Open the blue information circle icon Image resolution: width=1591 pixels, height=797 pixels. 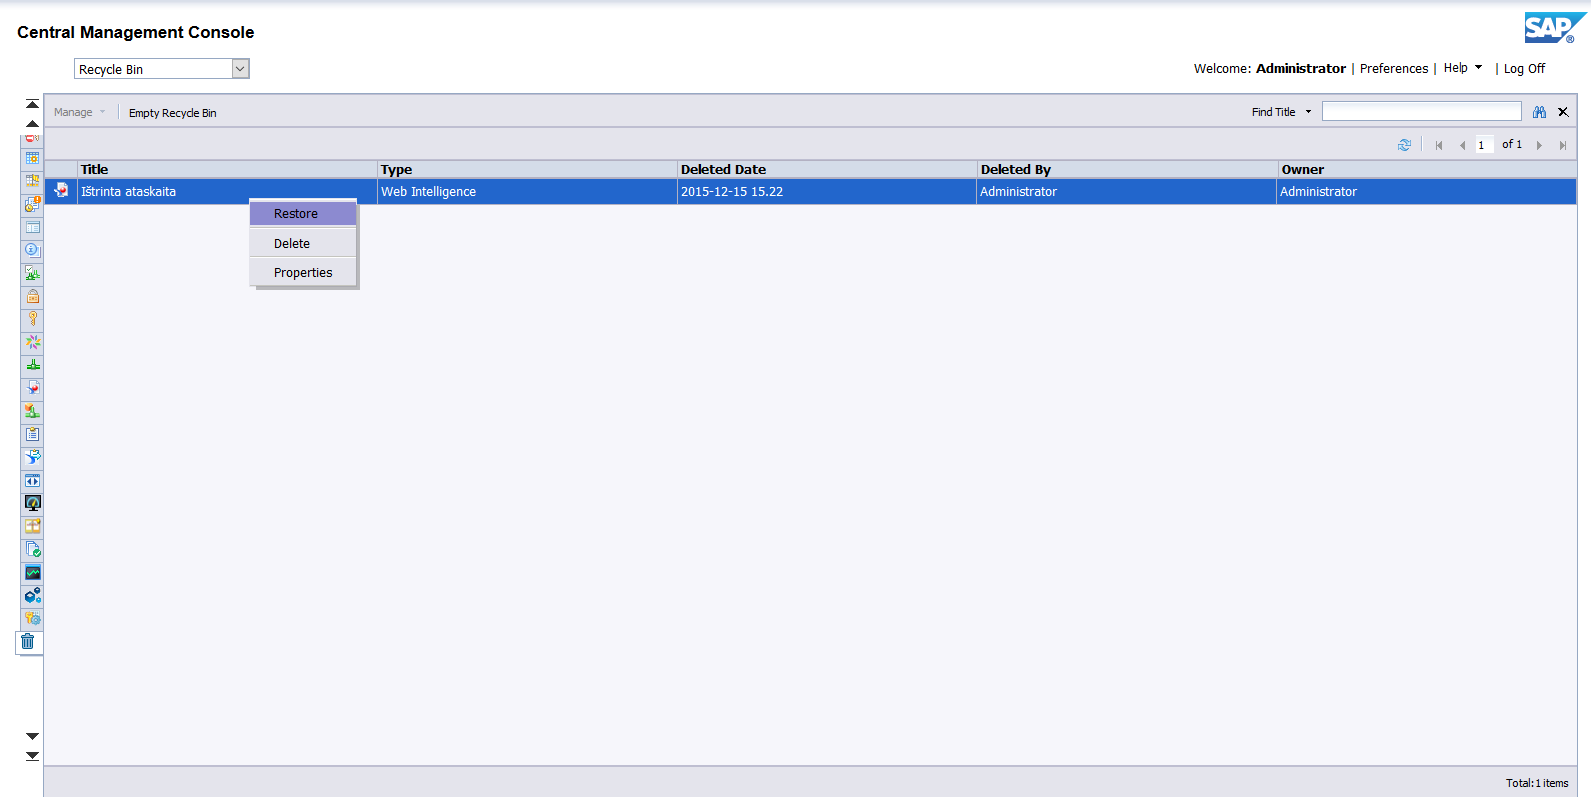[x=32, y=250]
